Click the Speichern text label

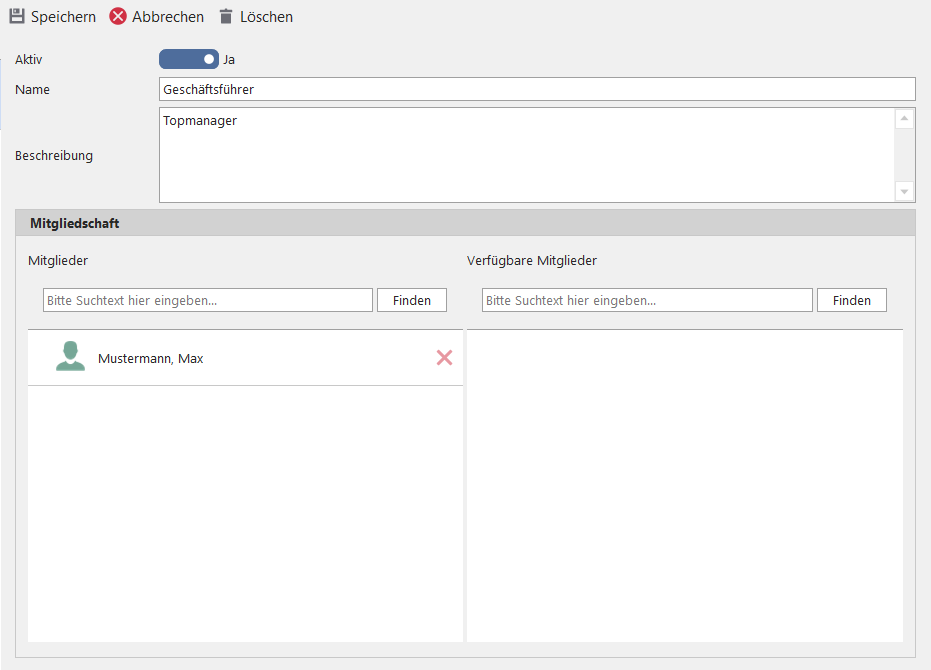(63, 17)
